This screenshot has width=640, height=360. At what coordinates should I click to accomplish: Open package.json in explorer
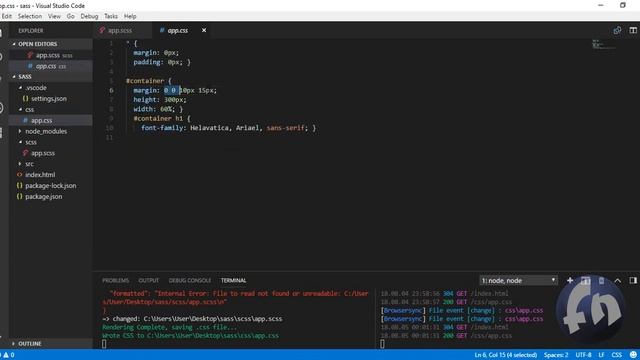coord(51,196)
